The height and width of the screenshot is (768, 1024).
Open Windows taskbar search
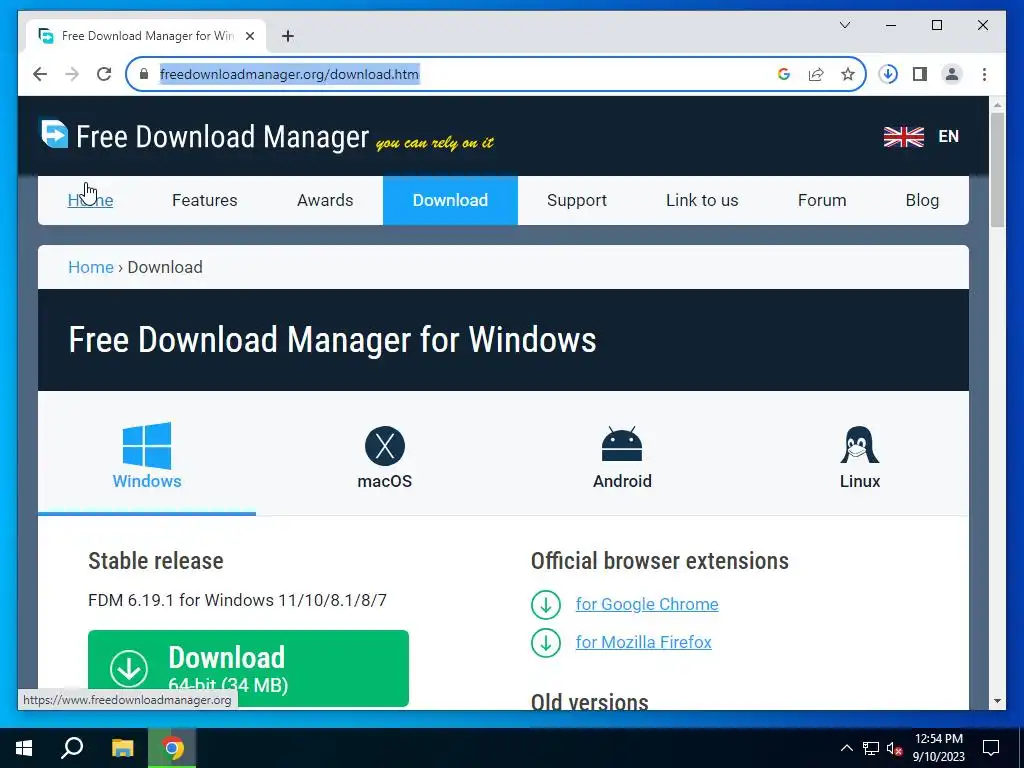coord(72,748)
